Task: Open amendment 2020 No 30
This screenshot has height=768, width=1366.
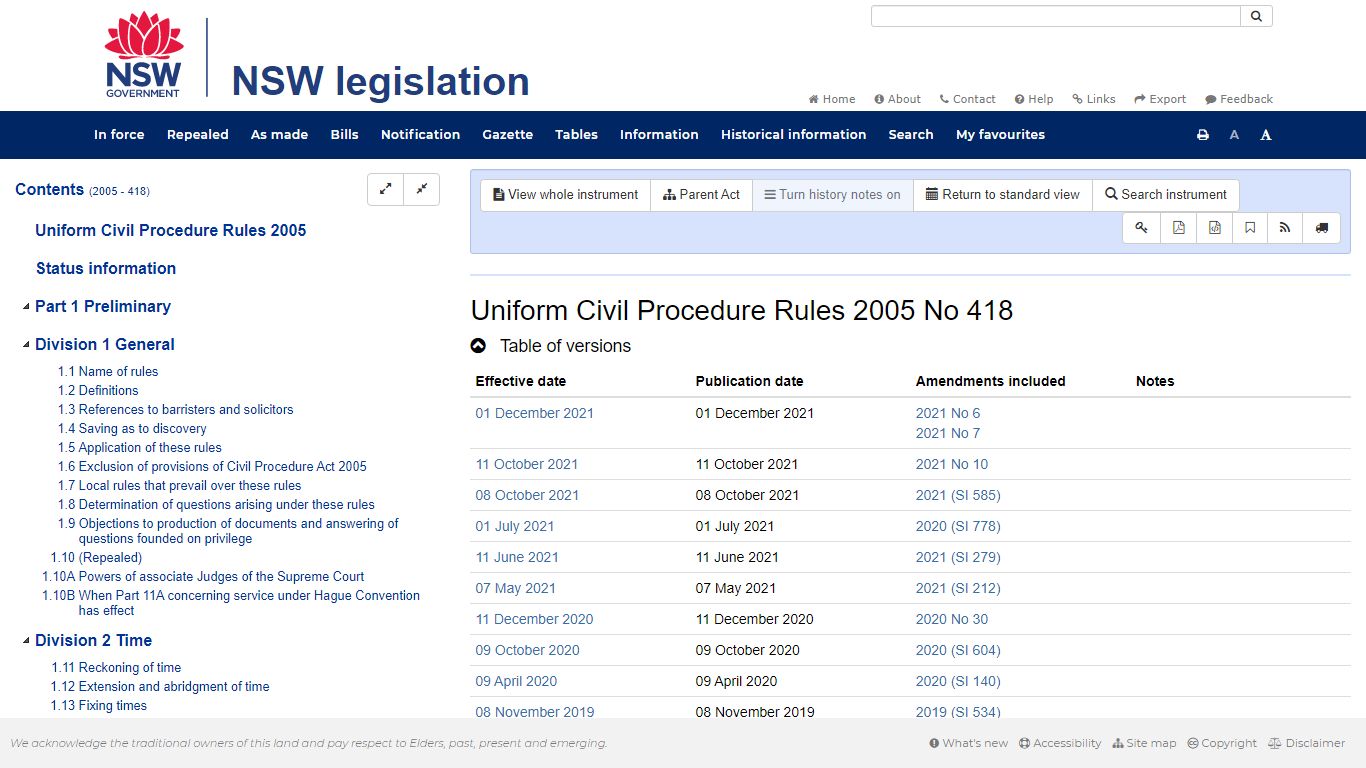Action: coord(952,620)
